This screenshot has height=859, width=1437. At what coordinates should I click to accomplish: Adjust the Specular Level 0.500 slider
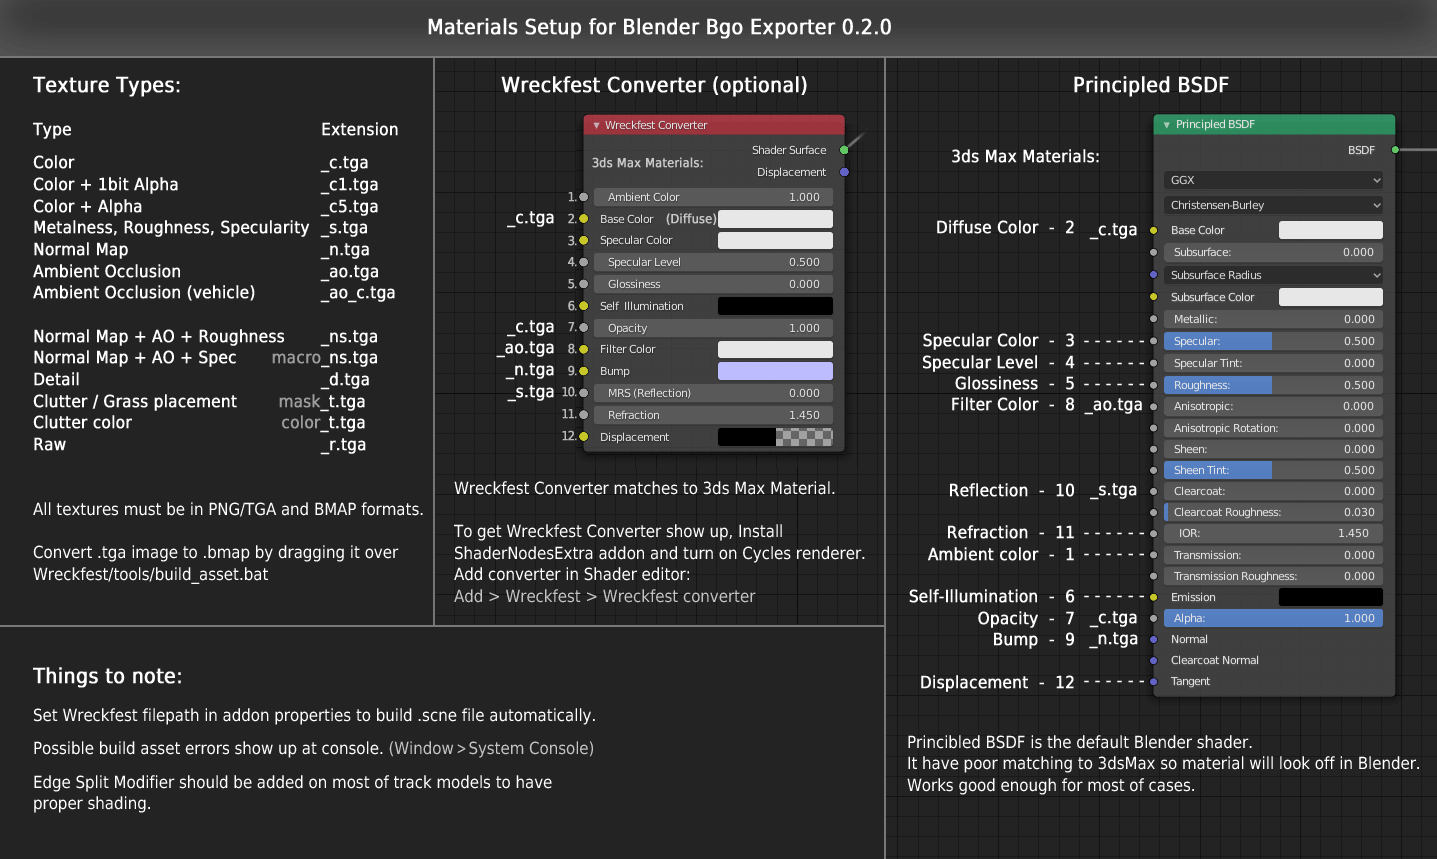click(713, 262)
